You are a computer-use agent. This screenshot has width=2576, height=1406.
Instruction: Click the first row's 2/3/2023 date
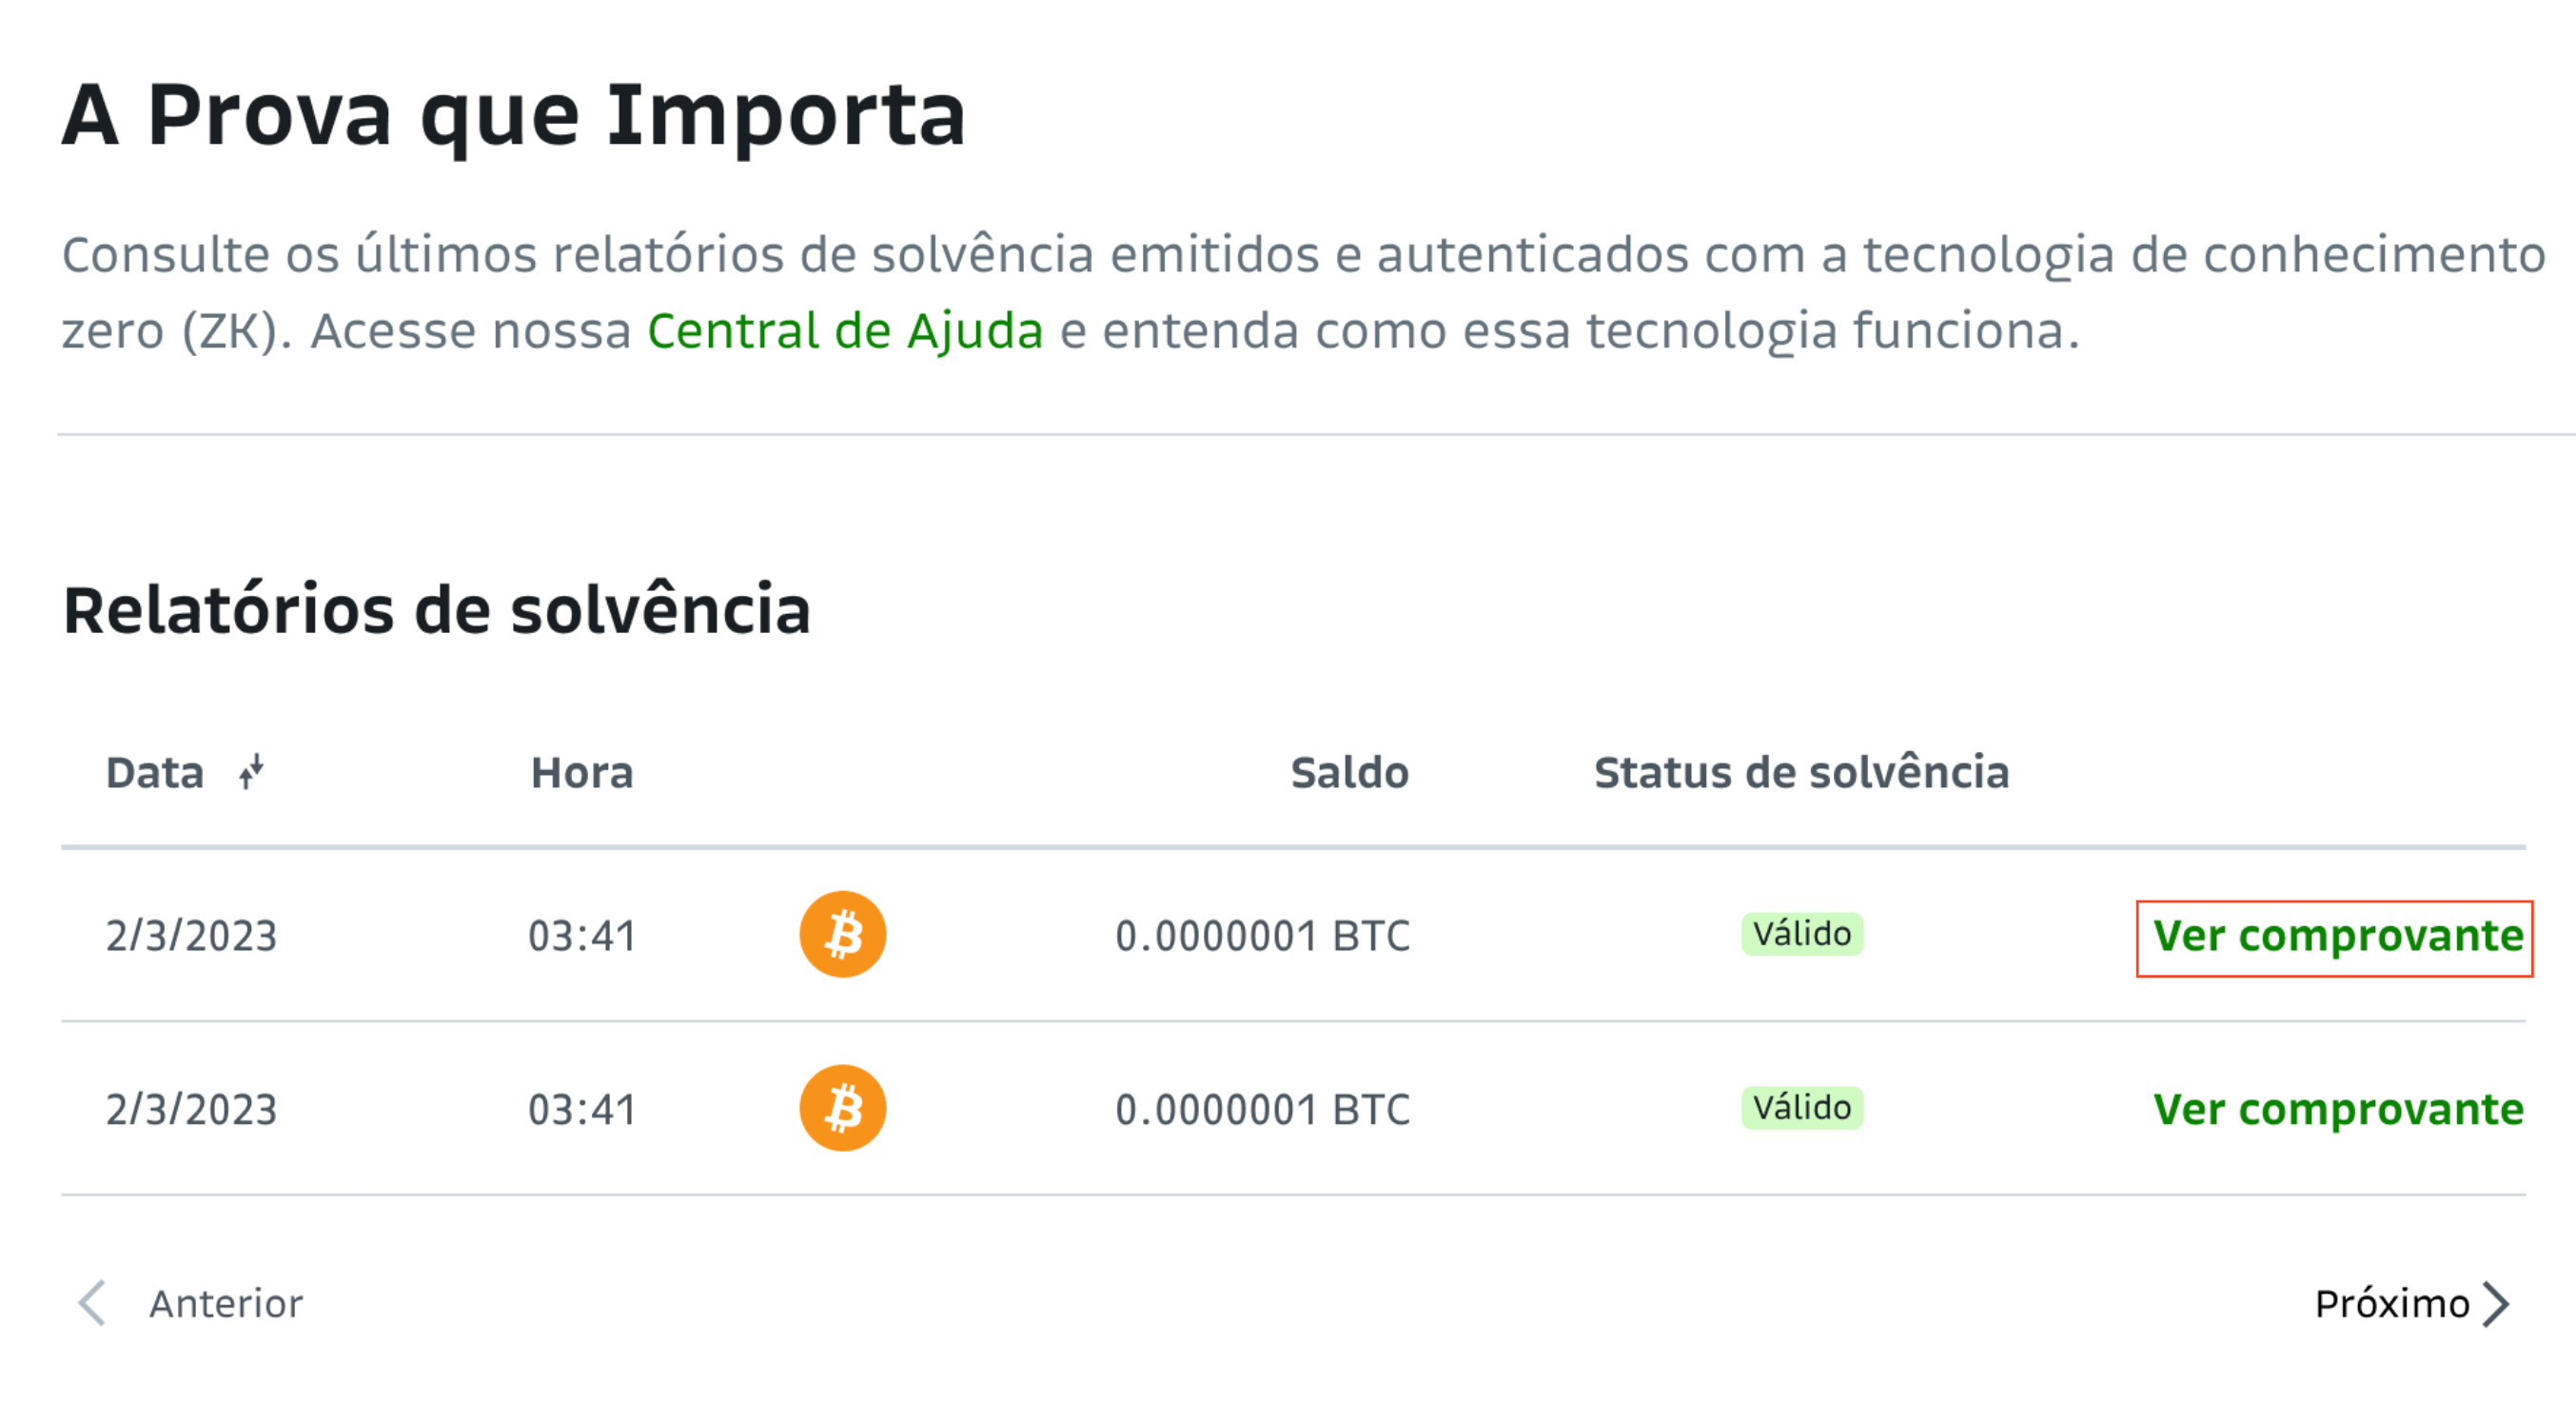(x=191, y=937)
